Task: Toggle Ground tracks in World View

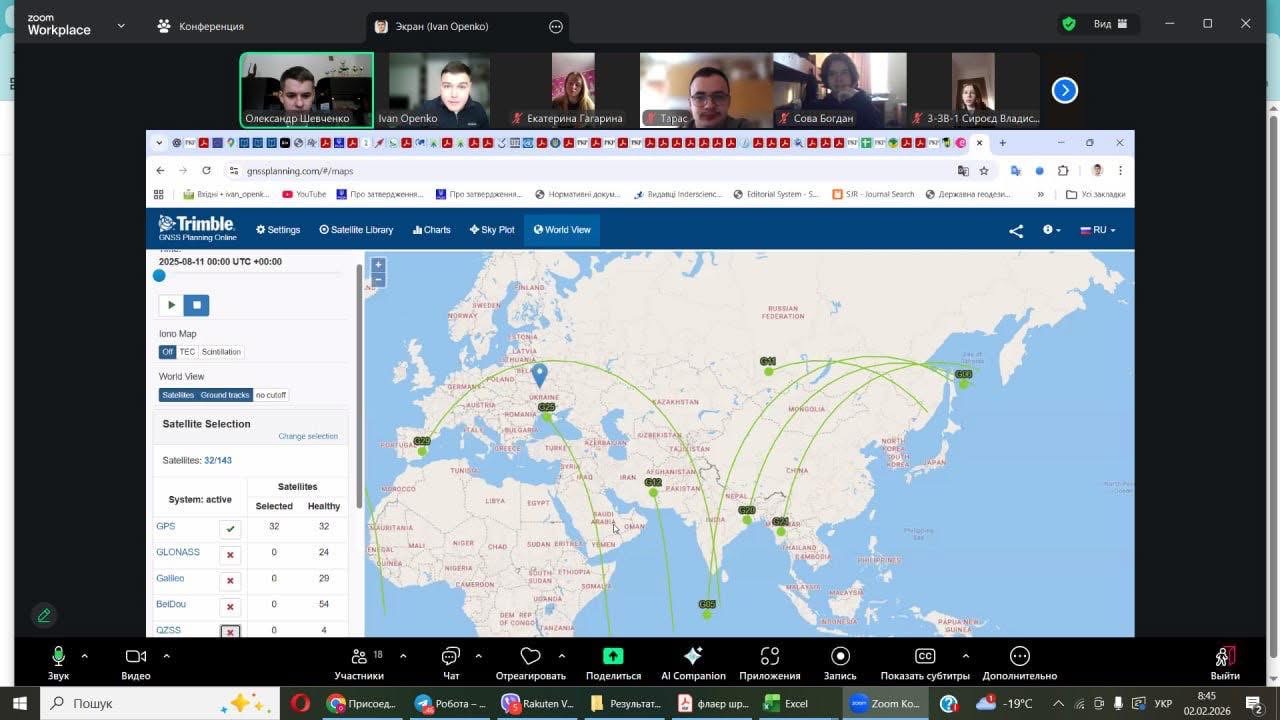Action: [225, 395]
